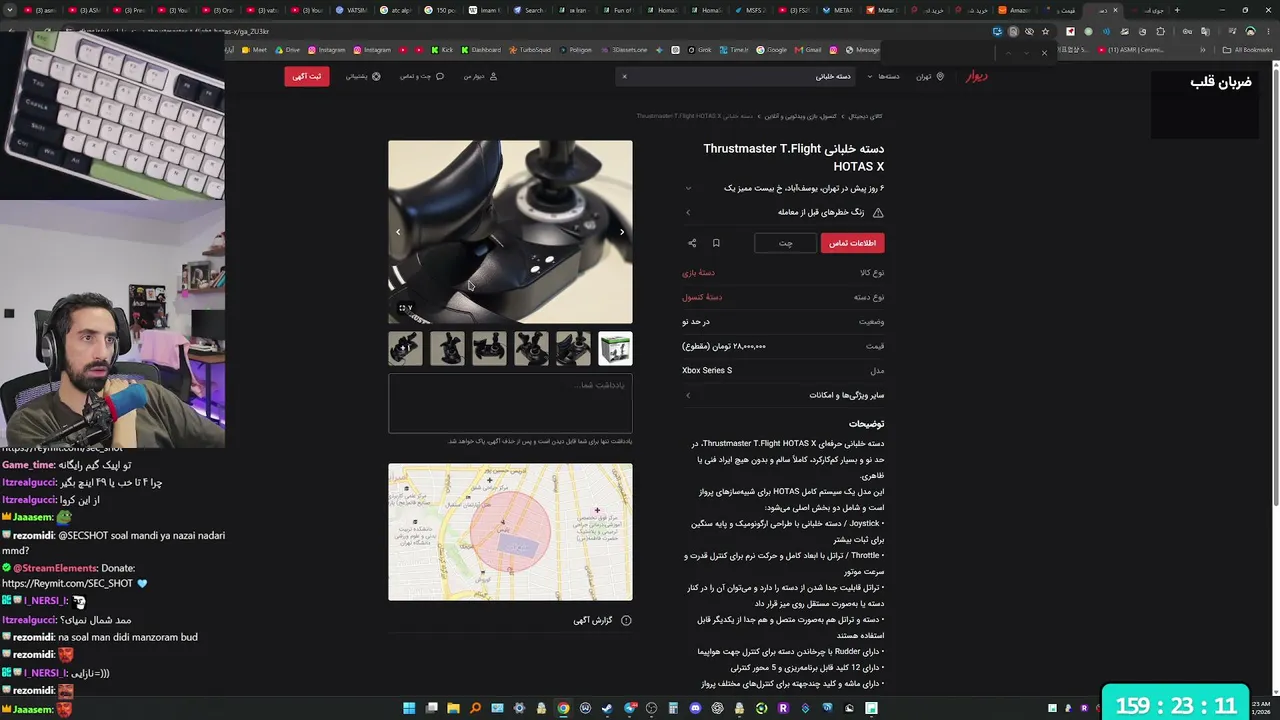Open Steam from the taskbar
This screenshot has width=1280, height=720.
coord(607,709)
